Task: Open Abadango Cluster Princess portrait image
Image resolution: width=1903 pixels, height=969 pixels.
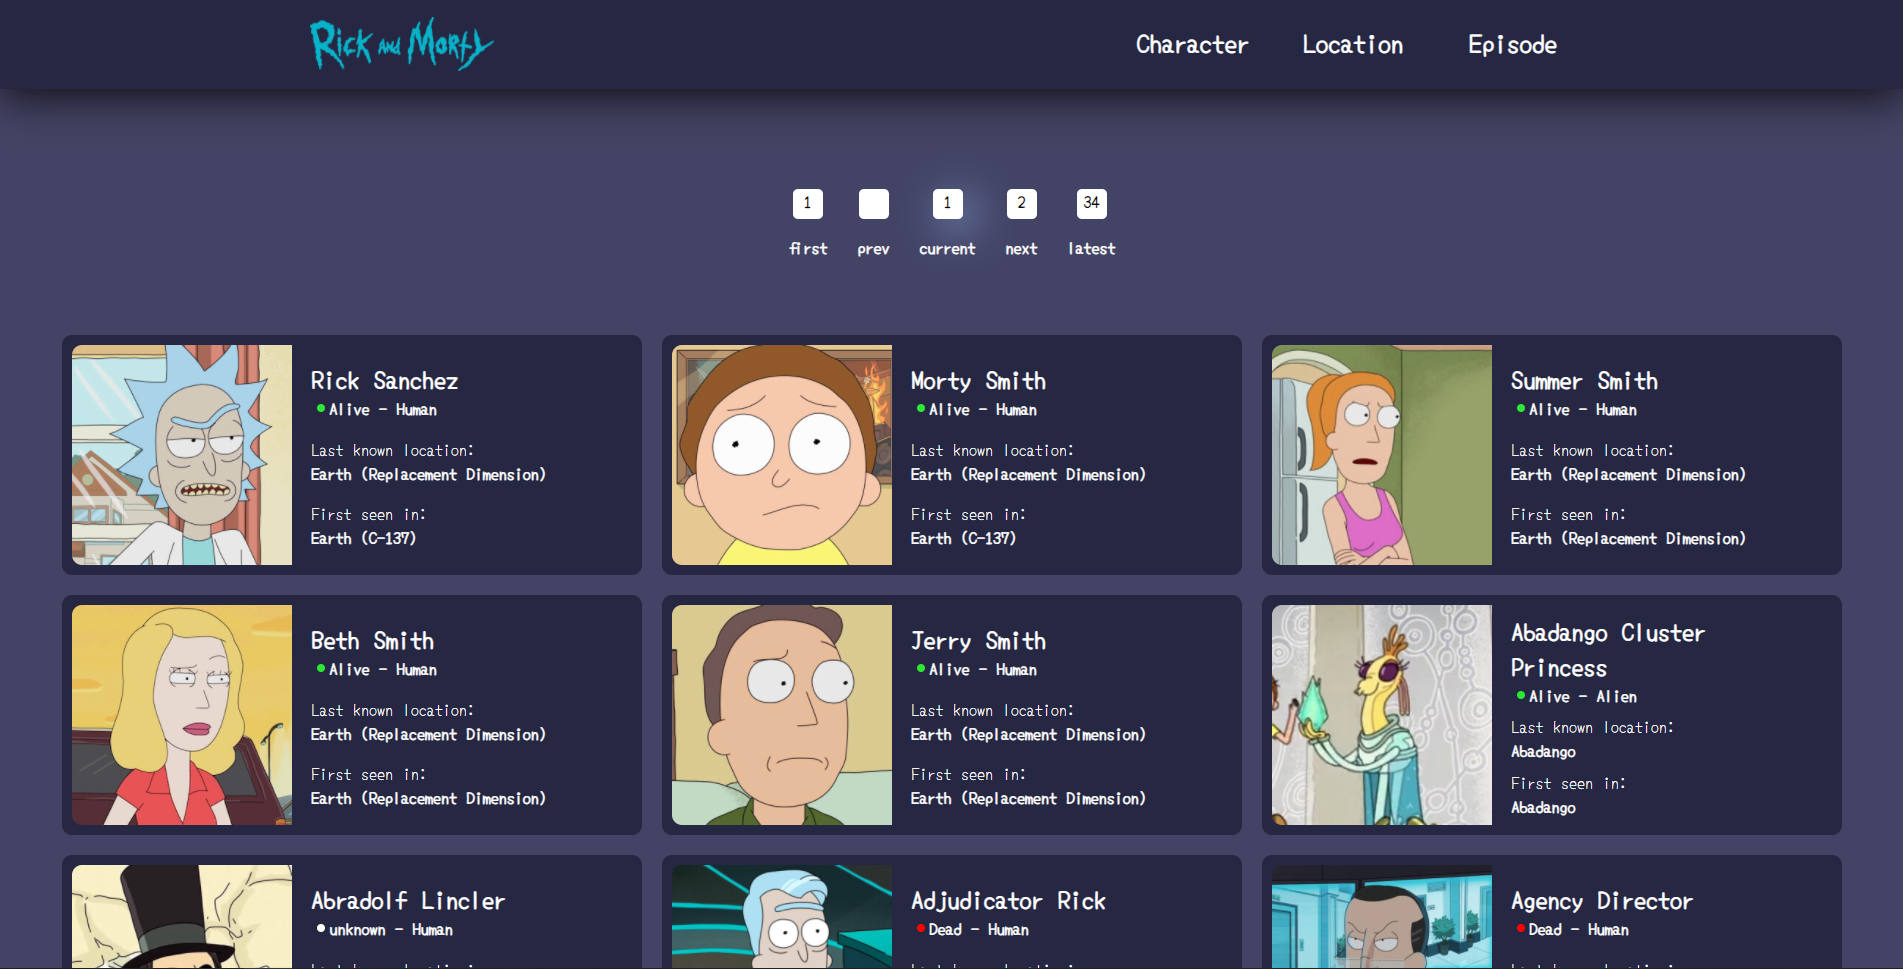Action: click(x=1382, y=715)
